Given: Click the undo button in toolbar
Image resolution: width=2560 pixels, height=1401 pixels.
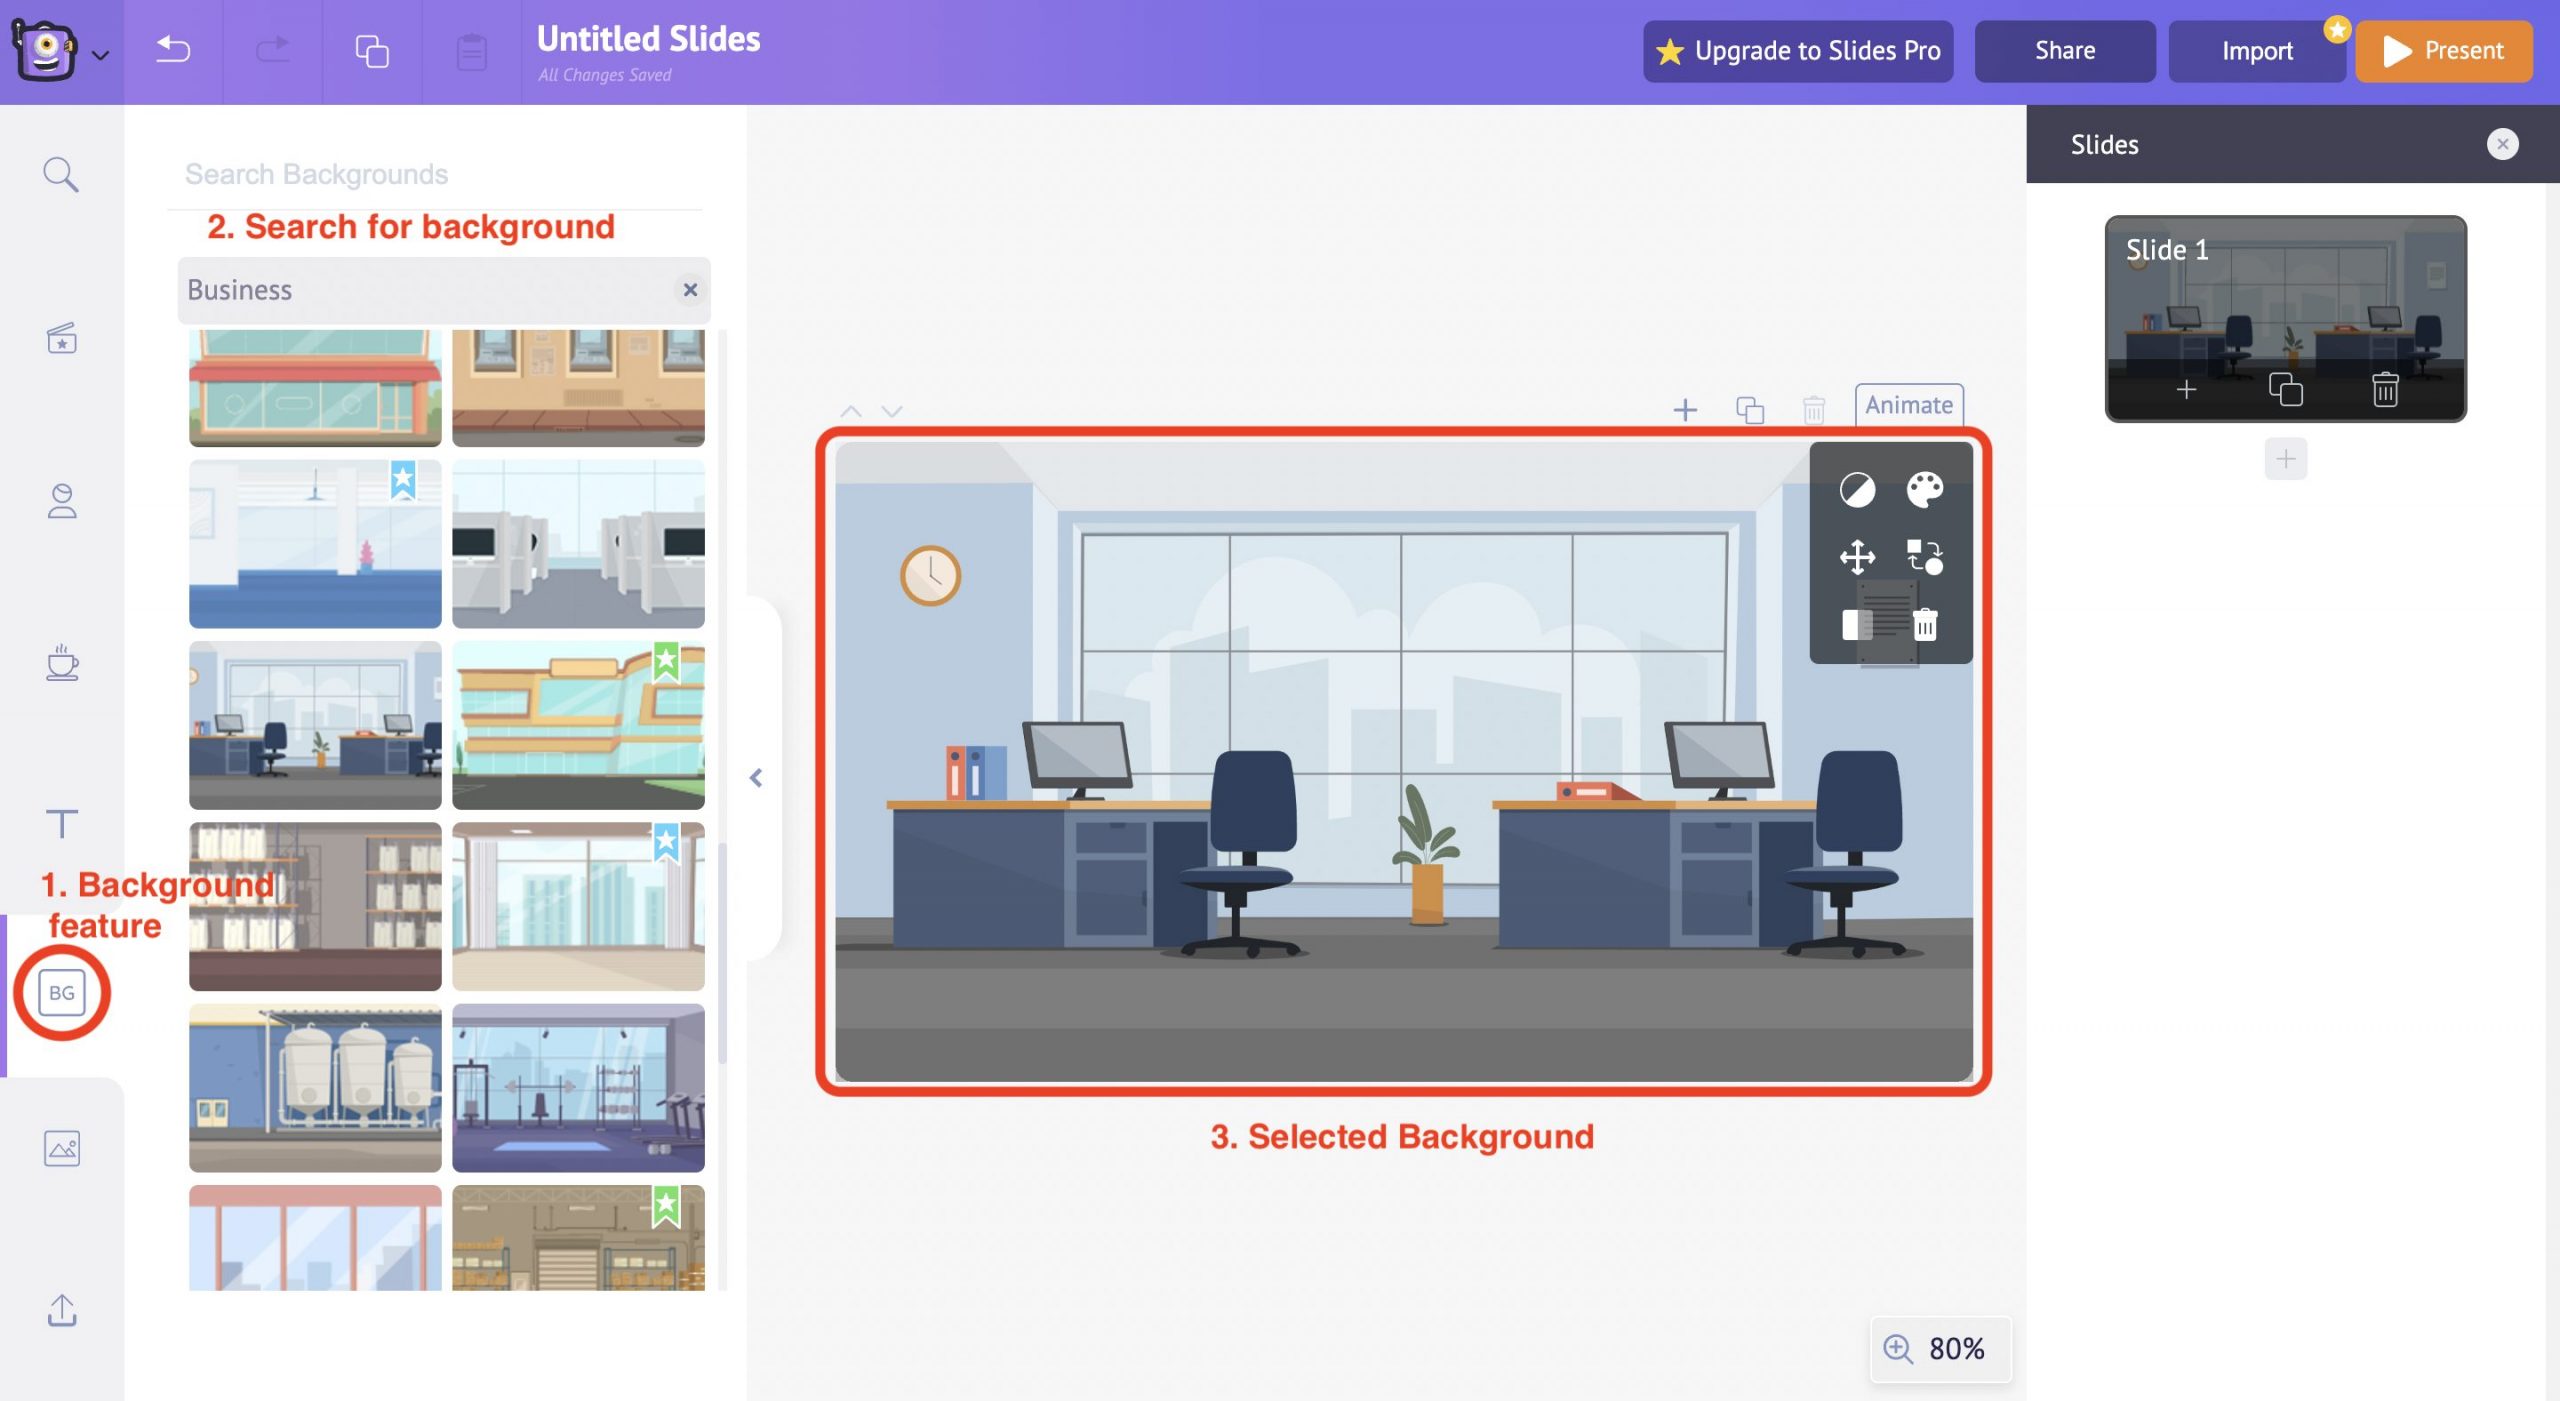Looking at the screenshot, I should click(173, 47).
